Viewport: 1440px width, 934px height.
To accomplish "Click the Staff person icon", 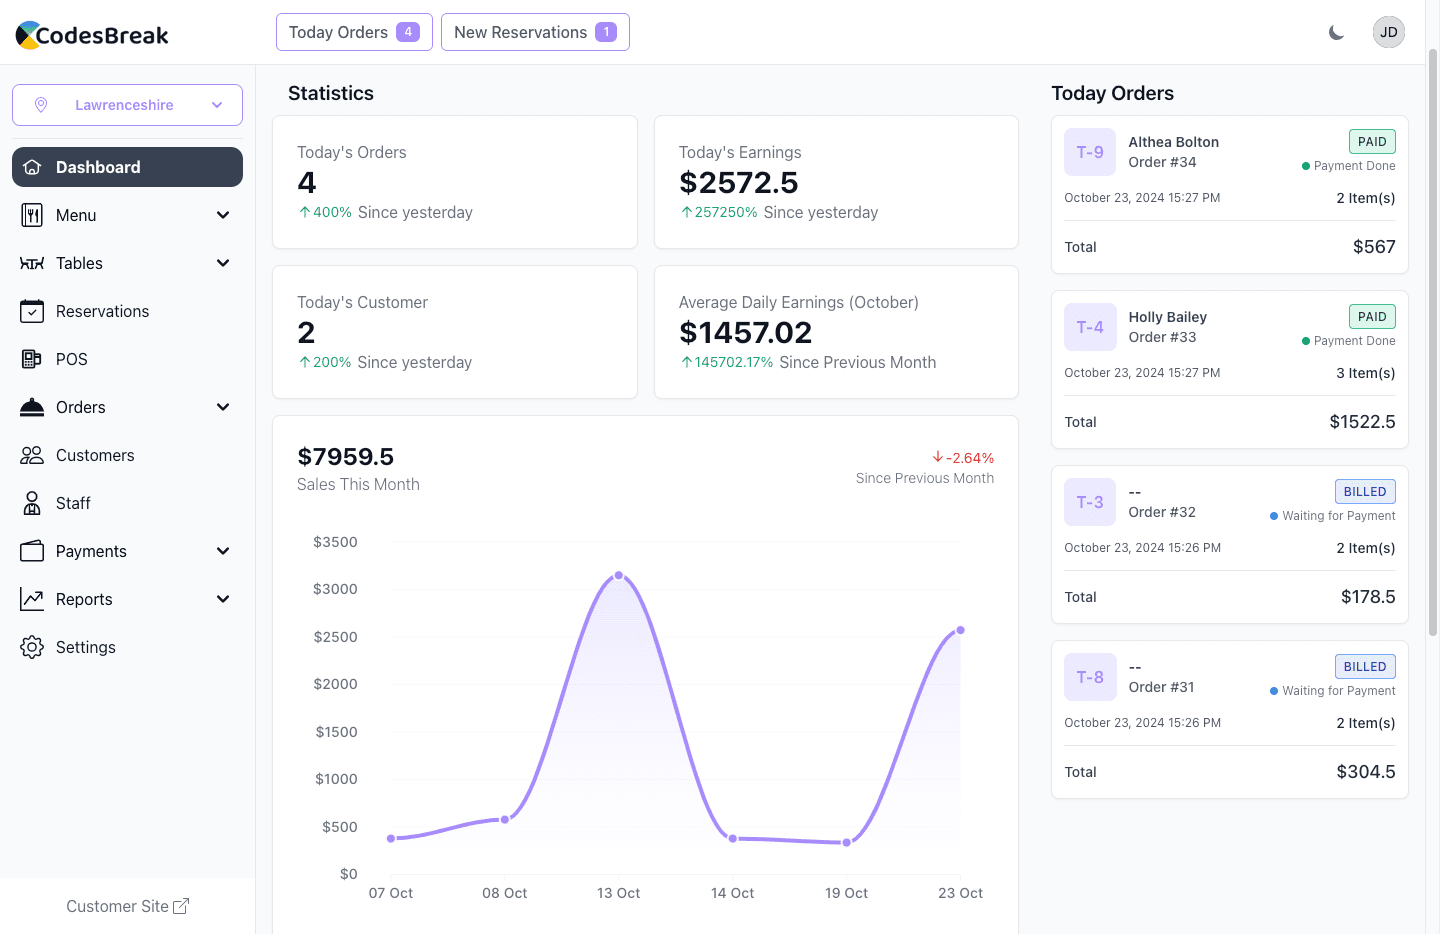I will [x=32, y=503].
